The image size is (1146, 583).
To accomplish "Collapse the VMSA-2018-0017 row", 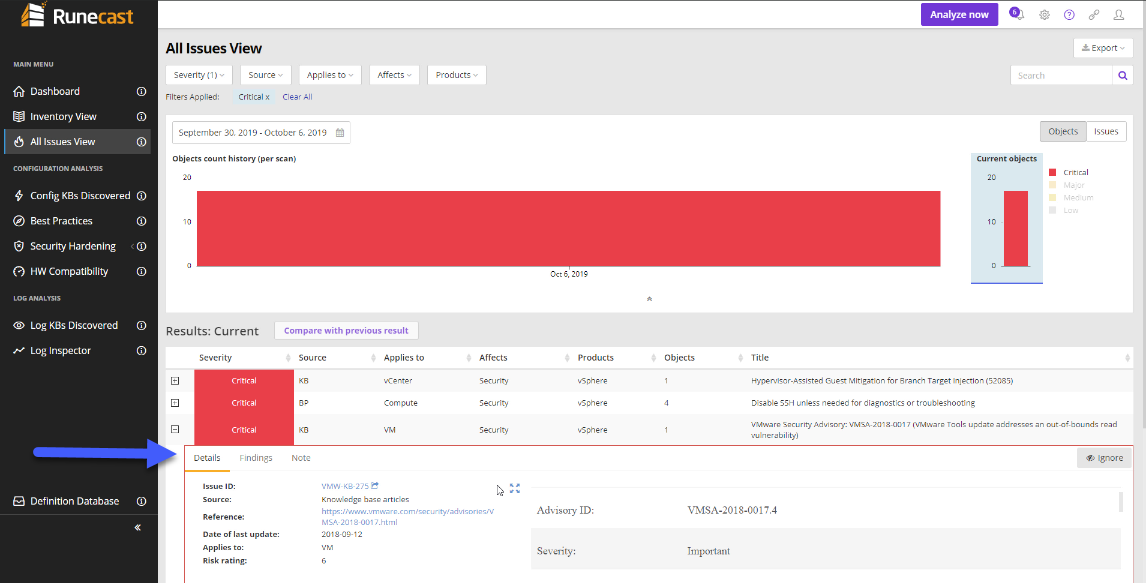I will click(175, 430).
